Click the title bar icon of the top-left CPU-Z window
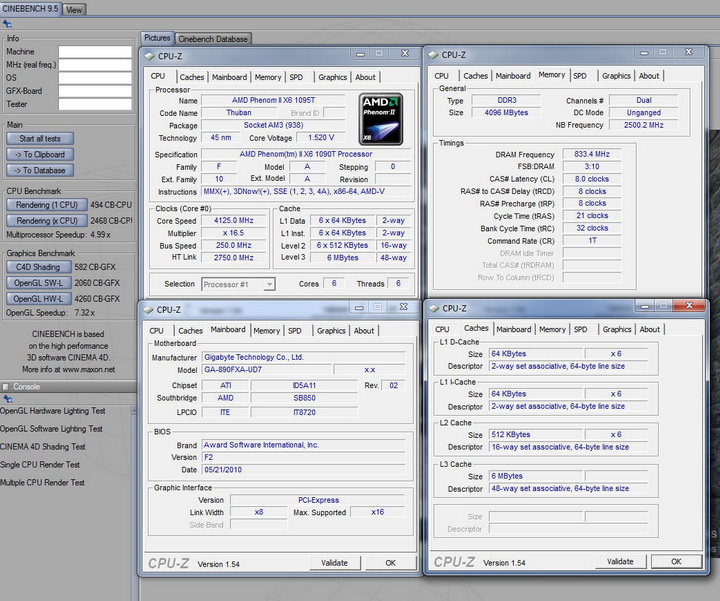The image size is (720, 601). pyautogui.click(x=150, y=55)
